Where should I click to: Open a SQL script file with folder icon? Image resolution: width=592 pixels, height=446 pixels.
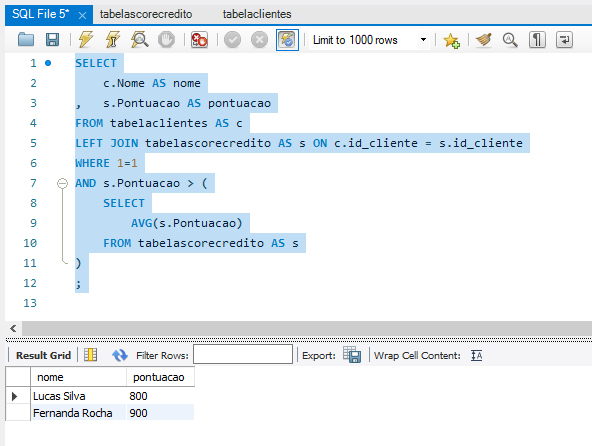[26, 40]
